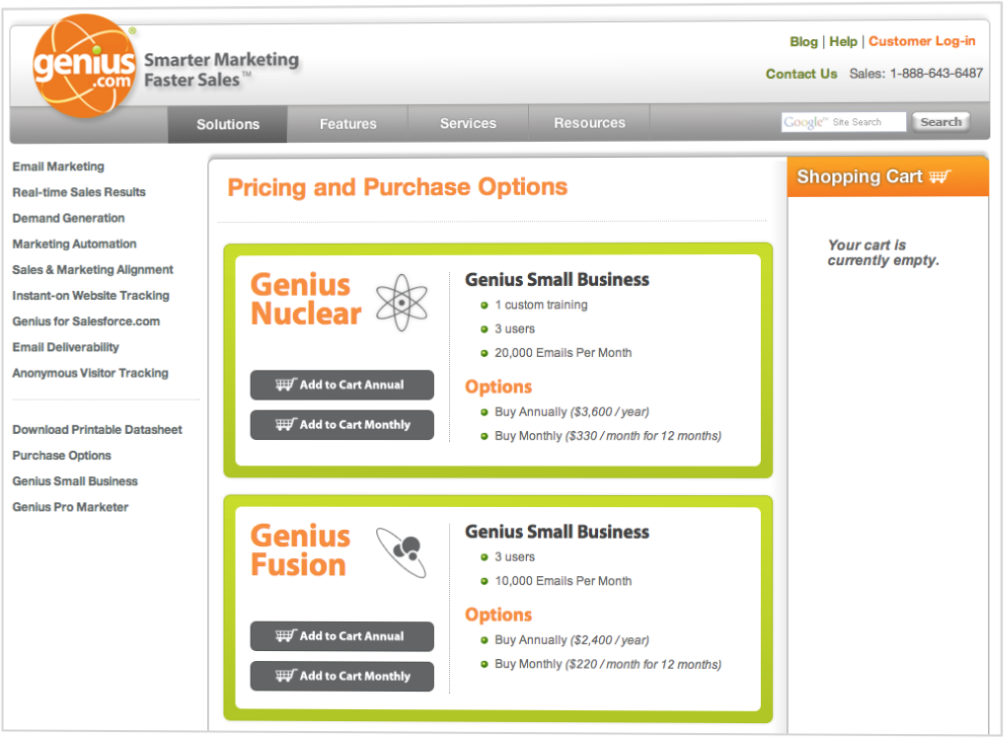The image size is (1004, 738).
Task: Click the 'Smarter Marketing Faster Sales' tagline
Action: (x=222, y=70)
